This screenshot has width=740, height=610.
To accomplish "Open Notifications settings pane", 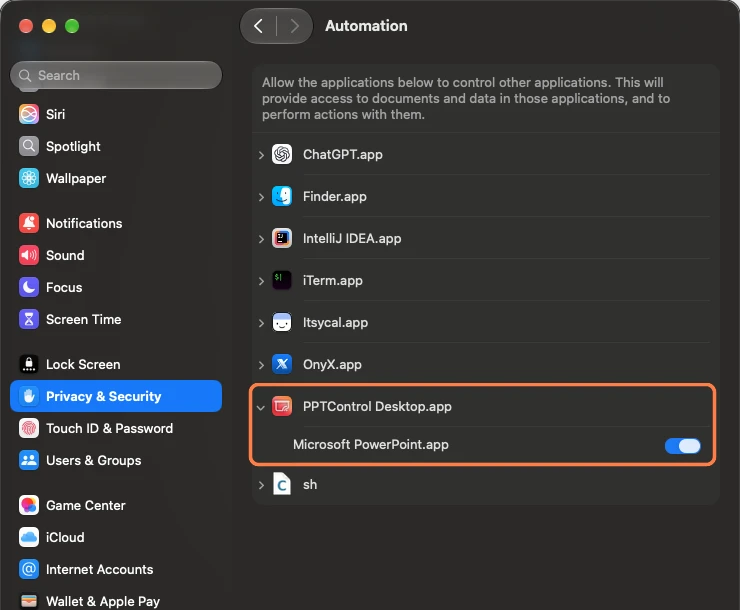I will pos(116,223).
